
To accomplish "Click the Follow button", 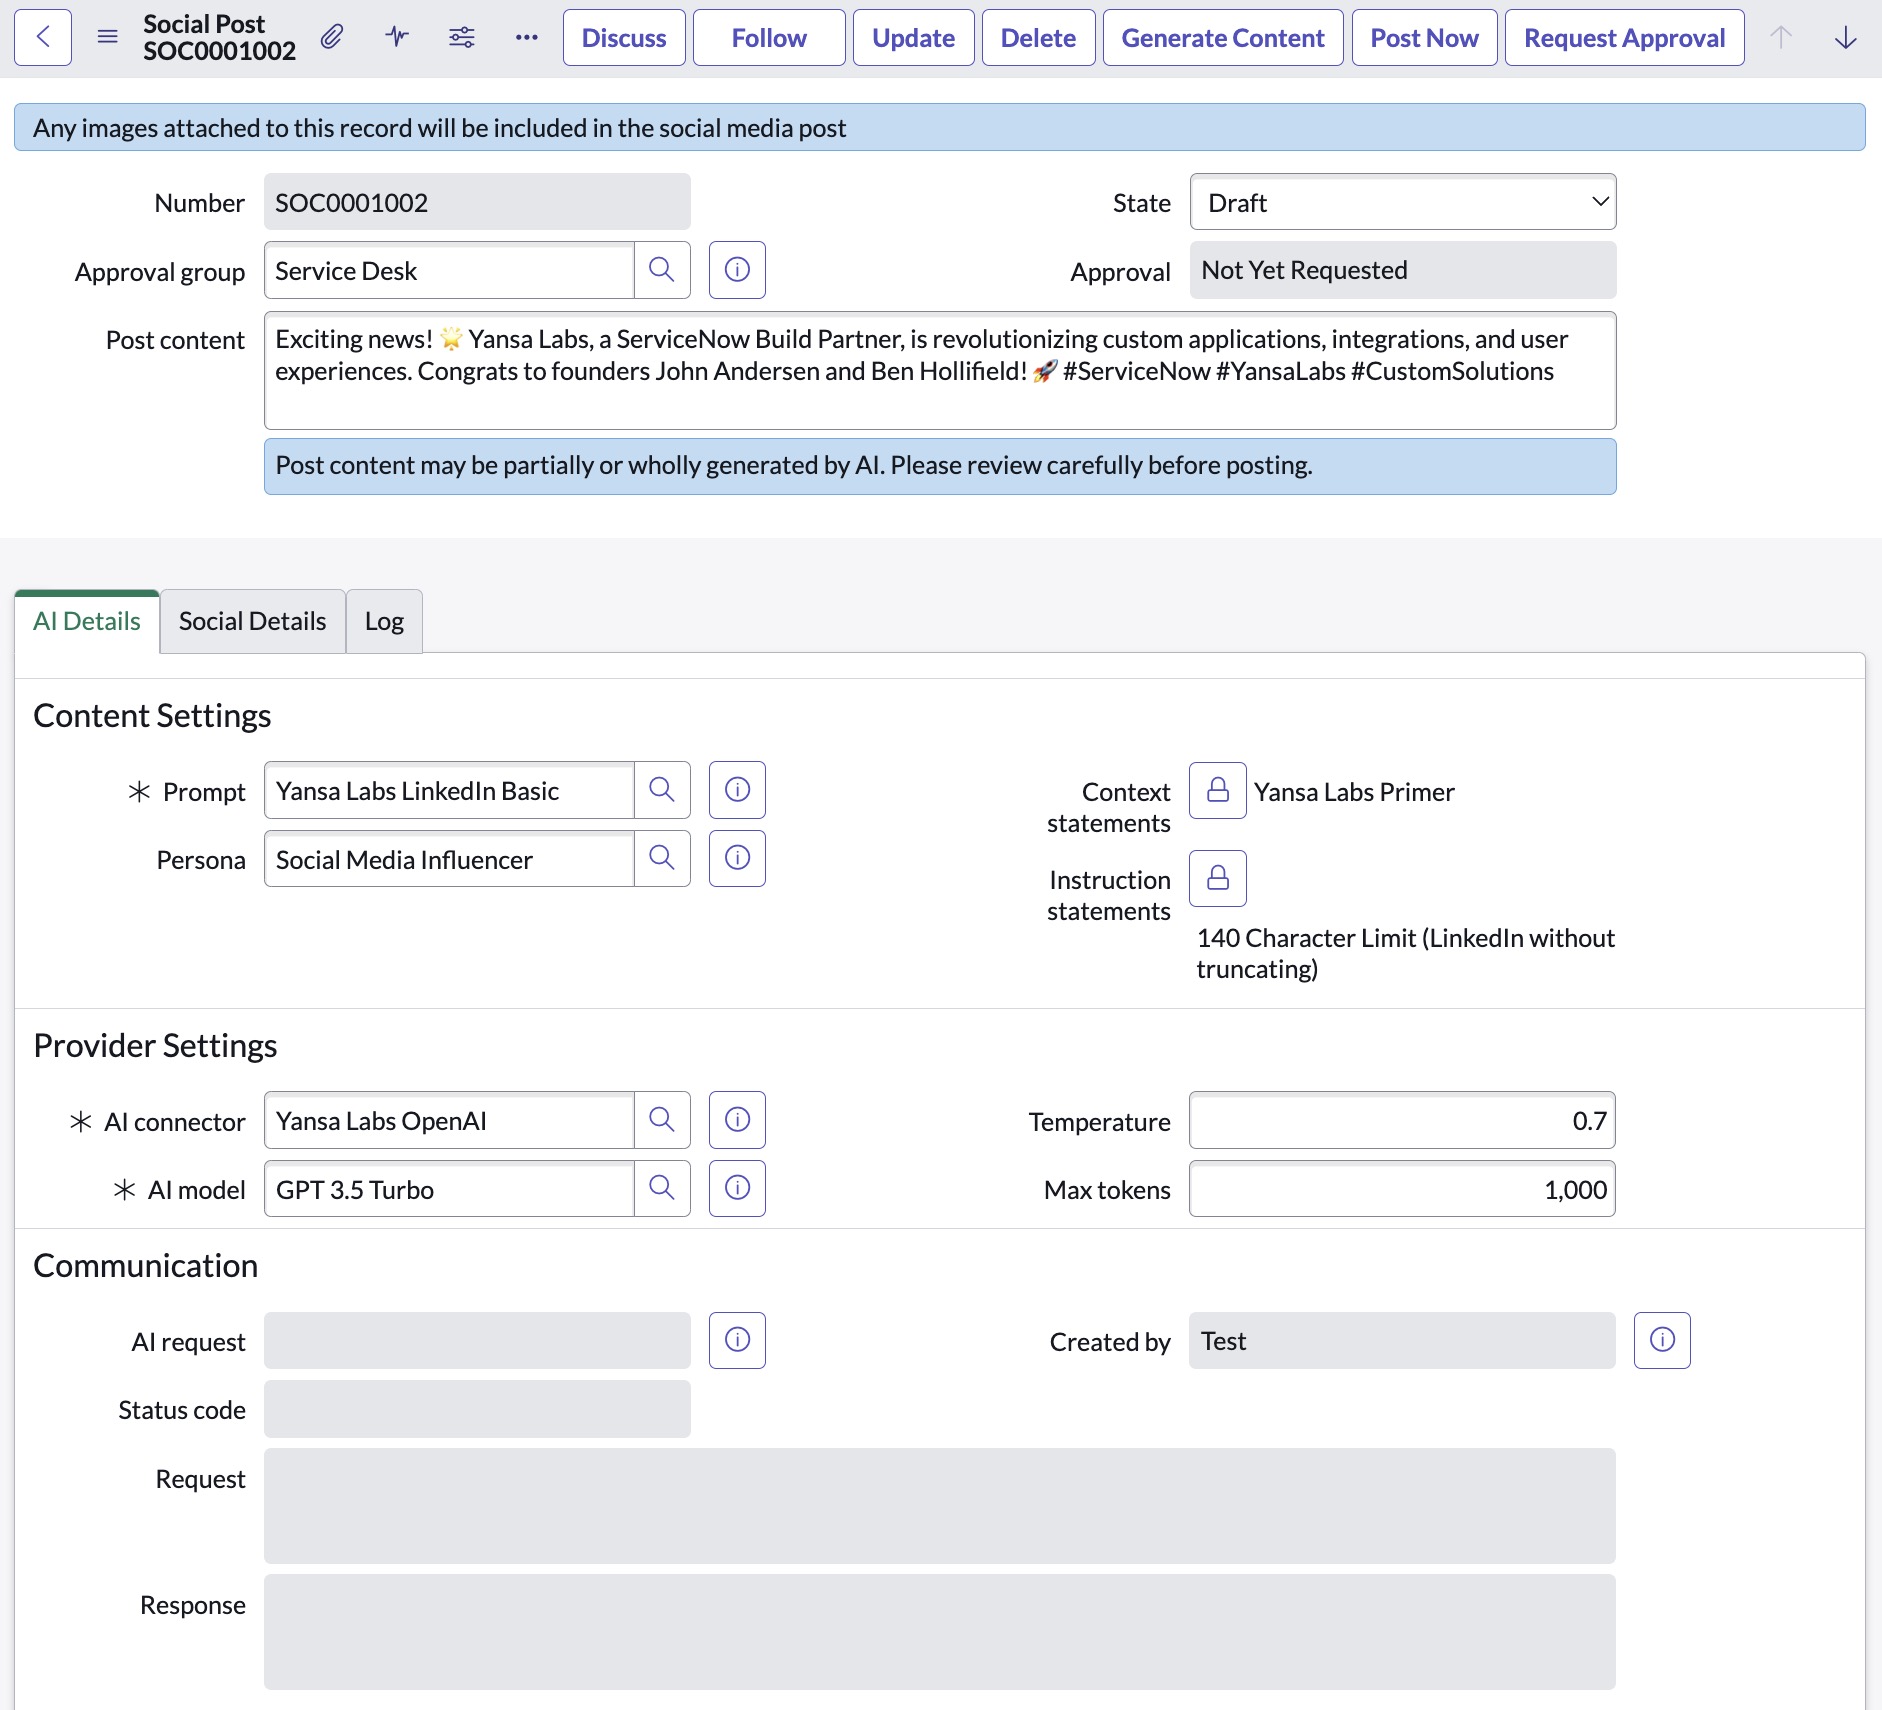I will click(x=769, y=38).
